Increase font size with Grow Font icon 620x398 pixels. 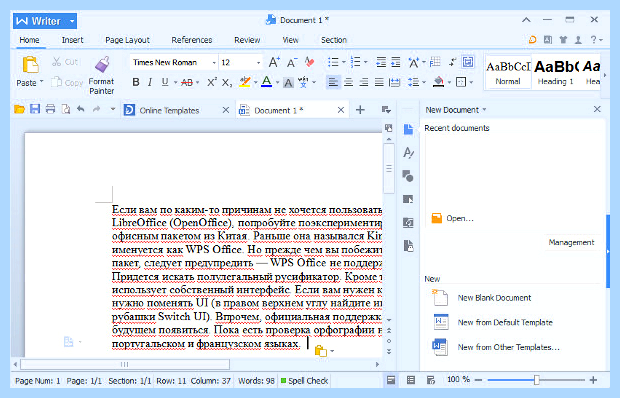point(274,62)
